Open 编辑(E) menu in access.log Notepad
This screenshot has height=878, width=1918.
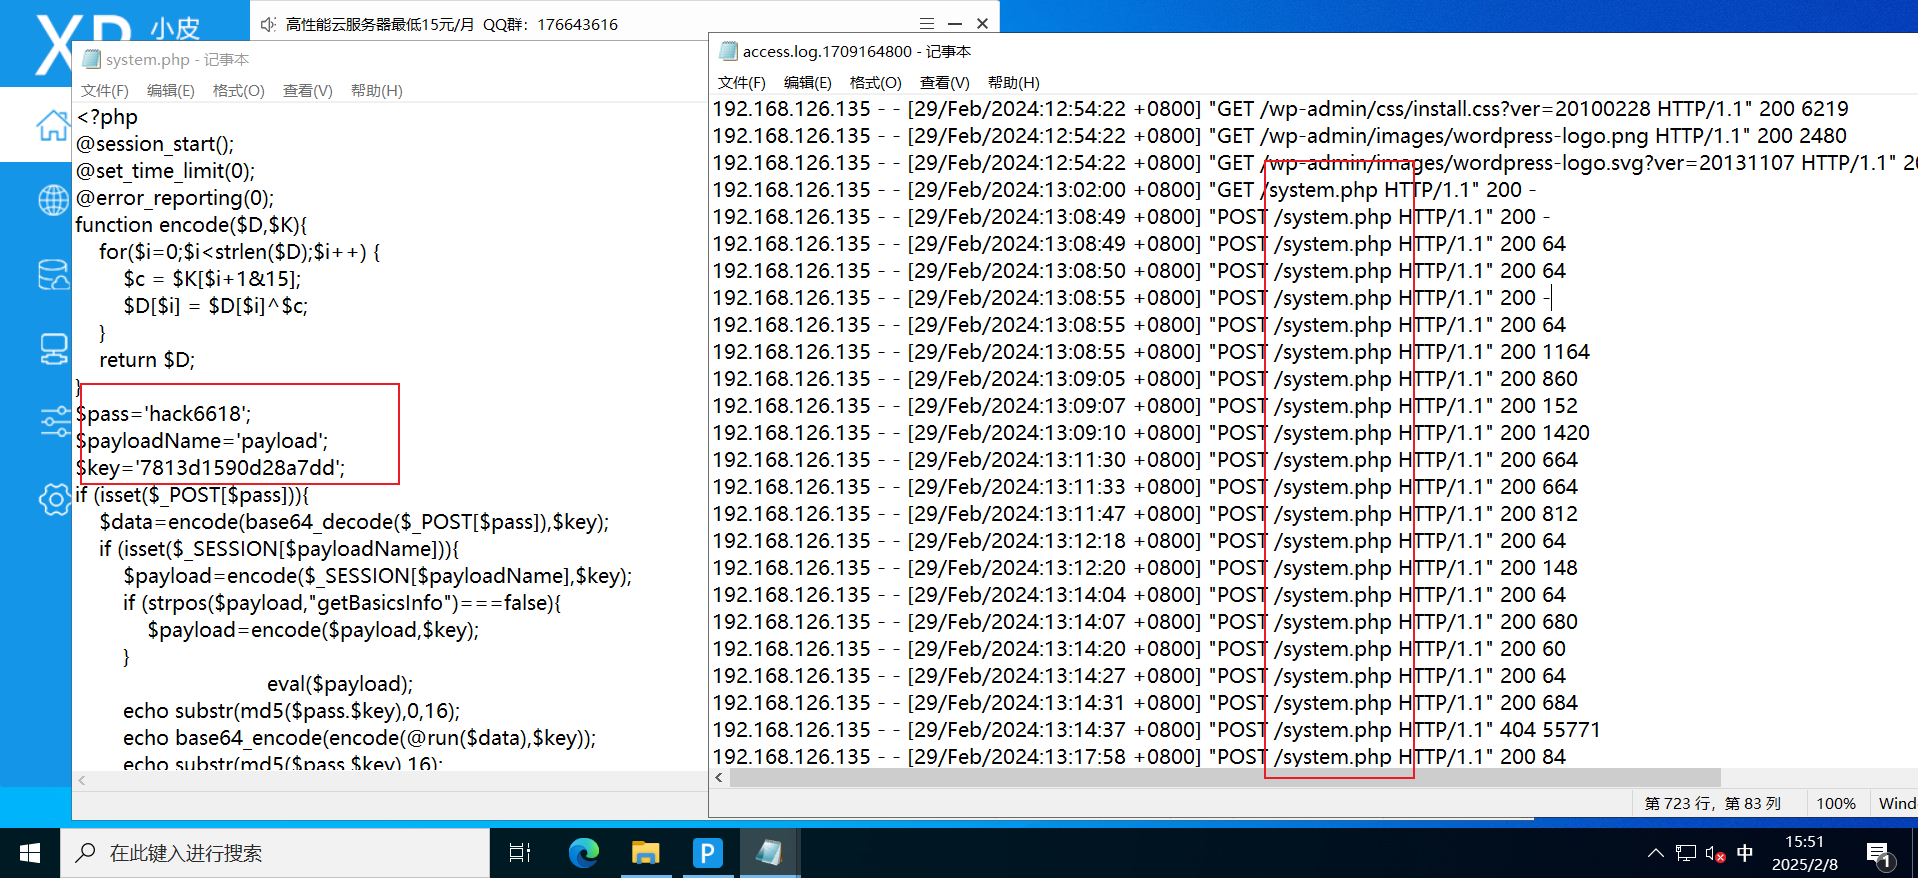(808, 83)
